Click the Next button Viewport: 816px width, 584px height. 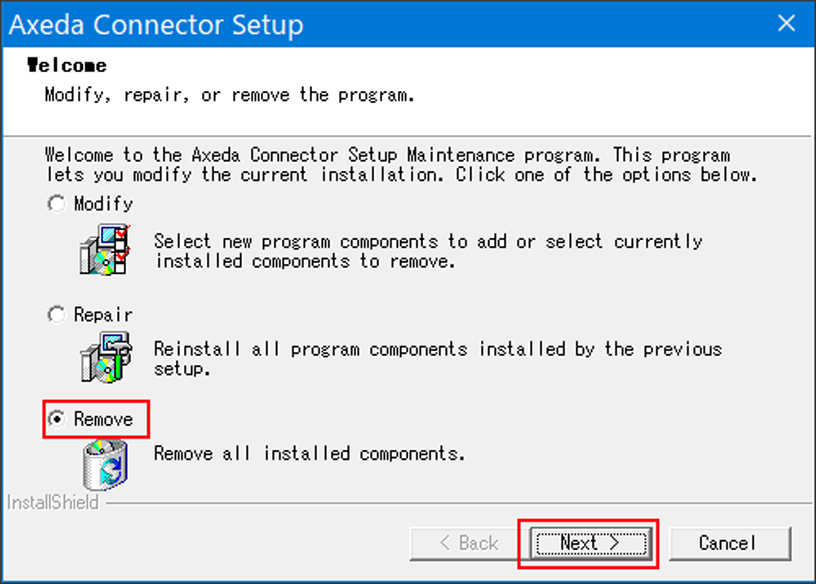click(591, 543)
